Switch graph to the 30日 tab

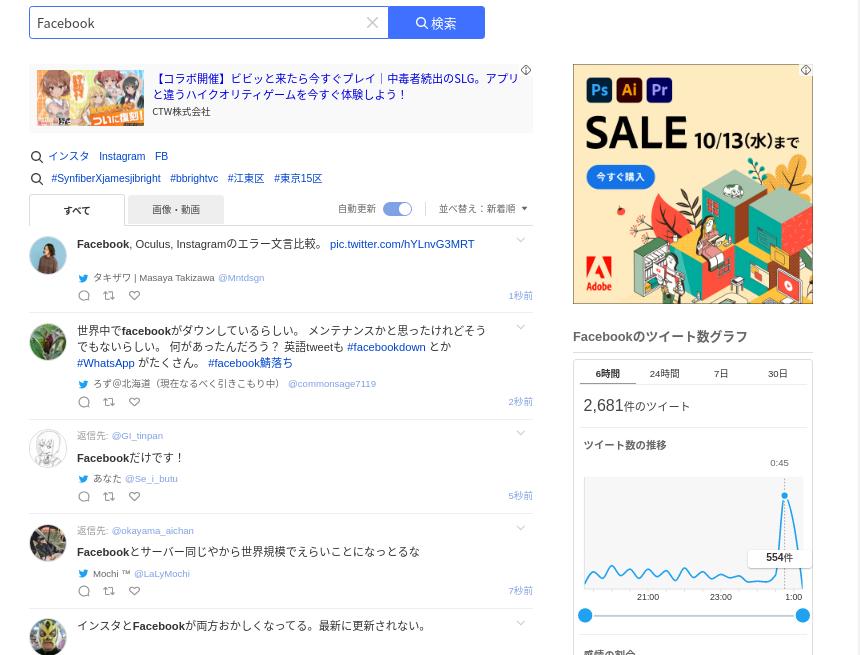[778, 374]
